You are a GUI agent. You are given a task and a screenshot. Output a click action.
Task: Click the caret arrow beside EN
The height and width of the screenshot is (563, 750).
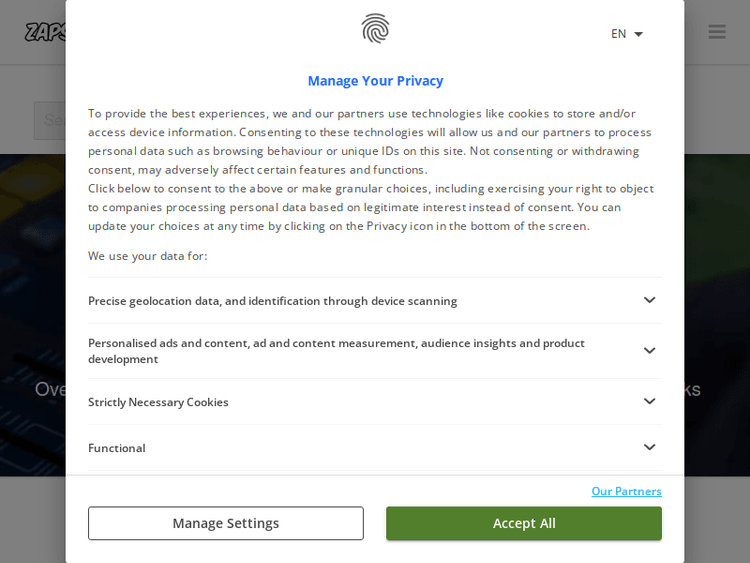639,34
